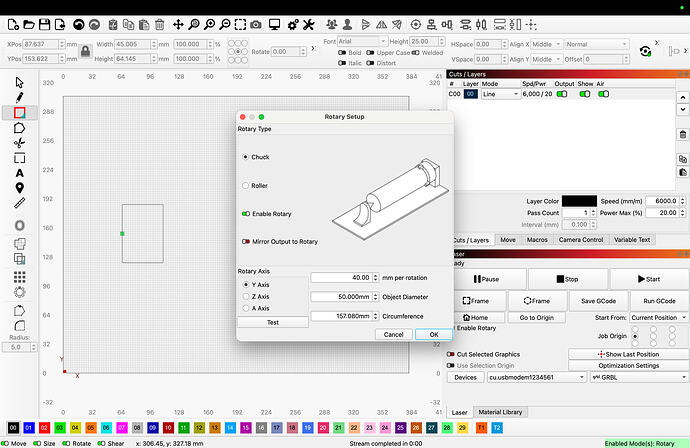Switch to the Laser tab
Image resolution: width=690 pixels, height=448 pixels.
(459, 412)
